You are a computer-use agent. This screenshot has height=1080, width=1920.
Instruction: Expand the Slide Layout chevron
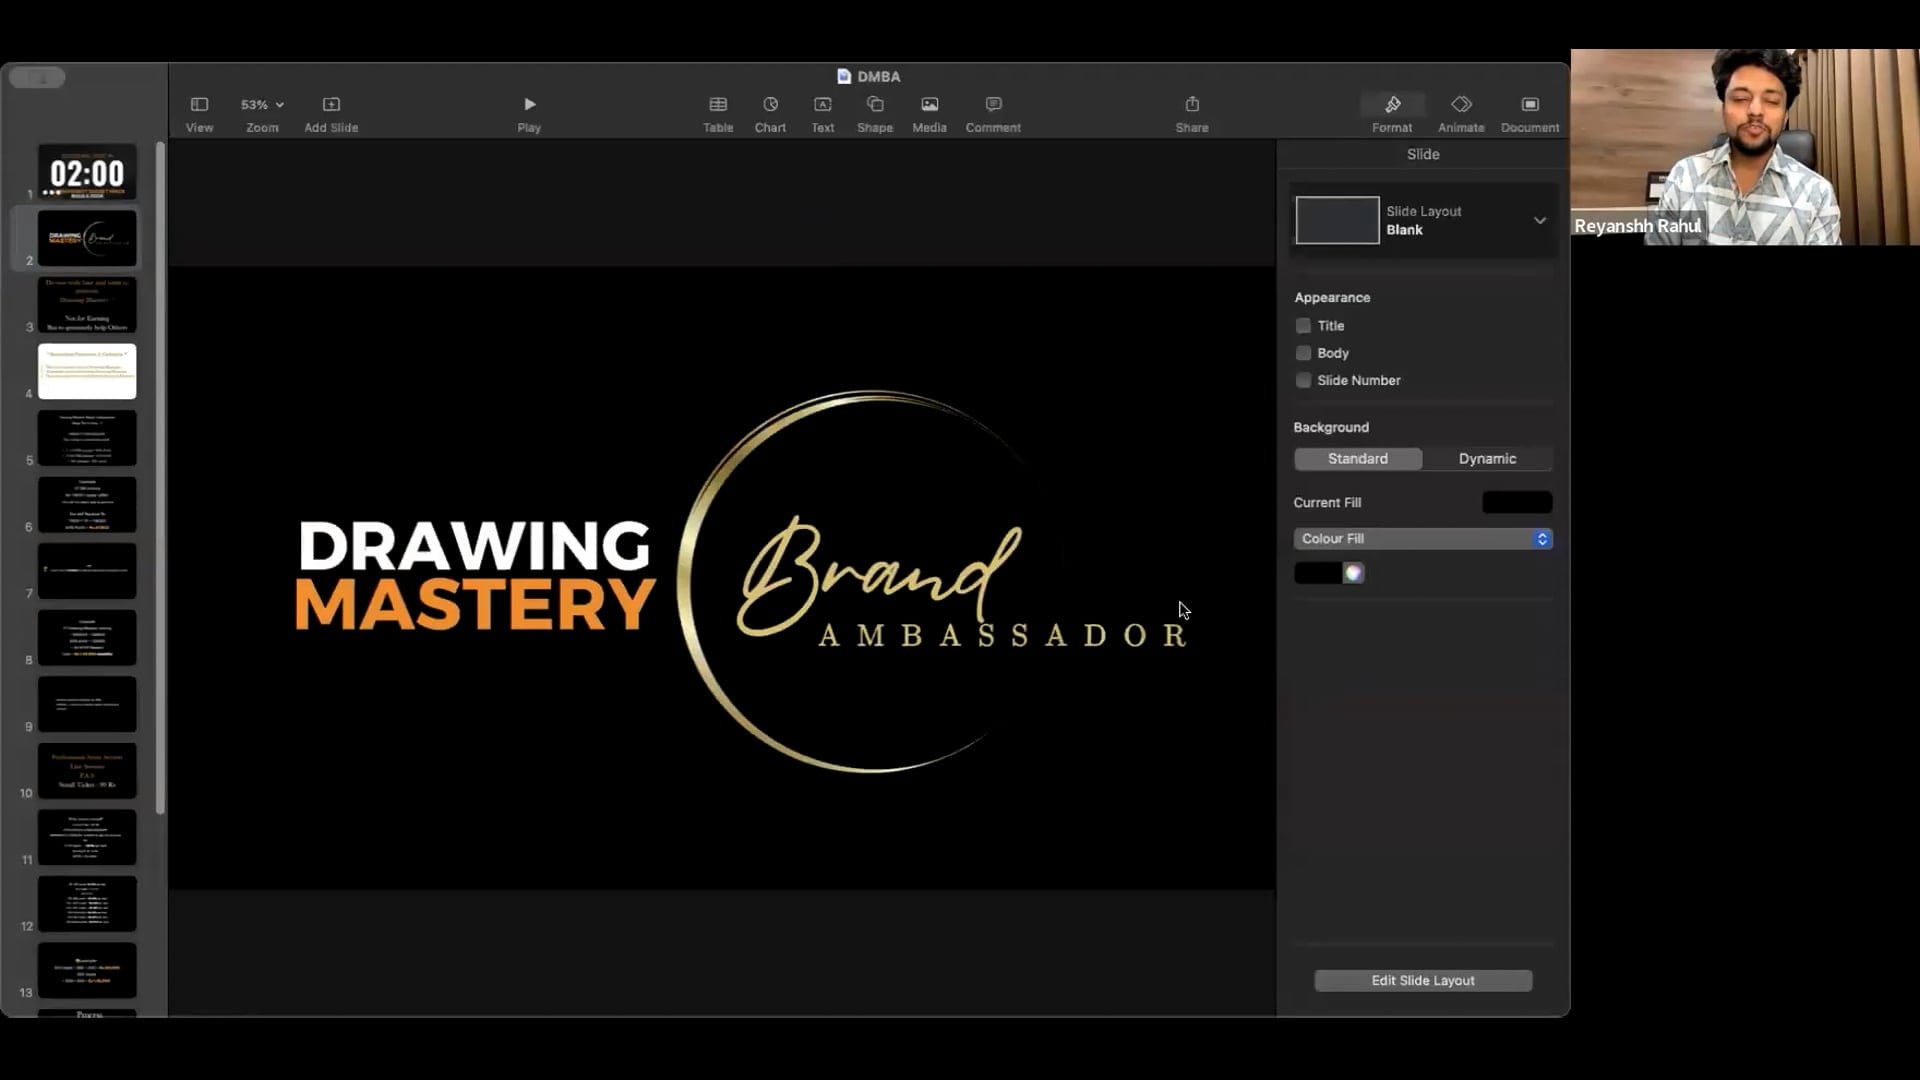1539,220
